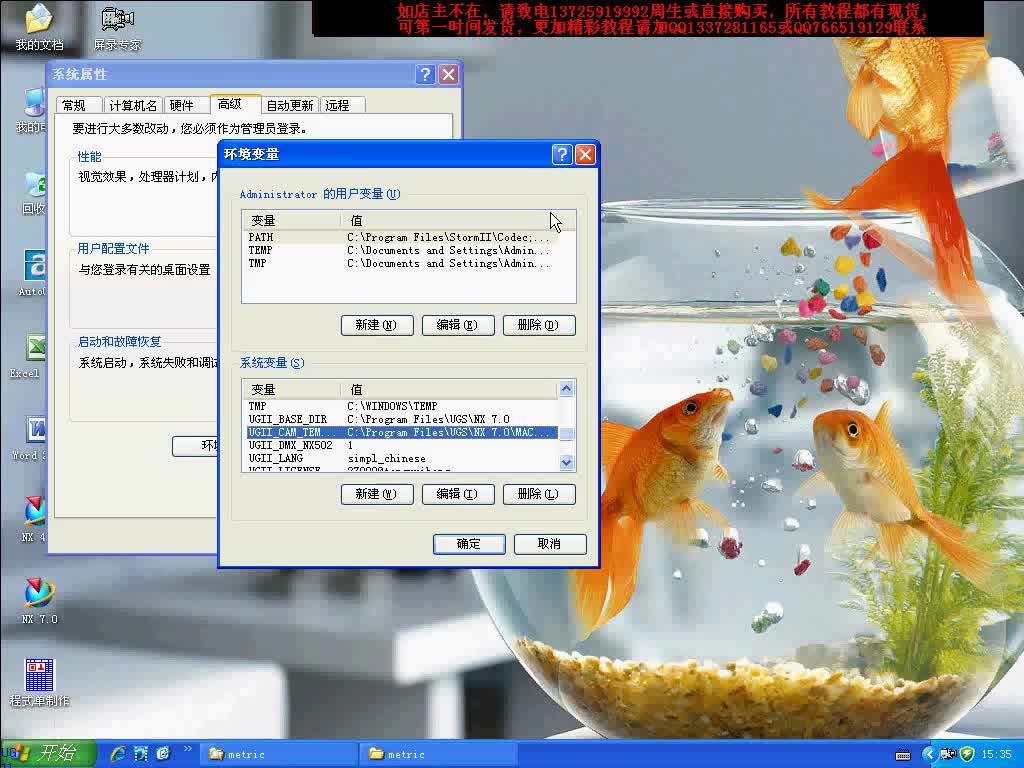Launch Internet Explorer from the quick launch bar

pos(118,754)
